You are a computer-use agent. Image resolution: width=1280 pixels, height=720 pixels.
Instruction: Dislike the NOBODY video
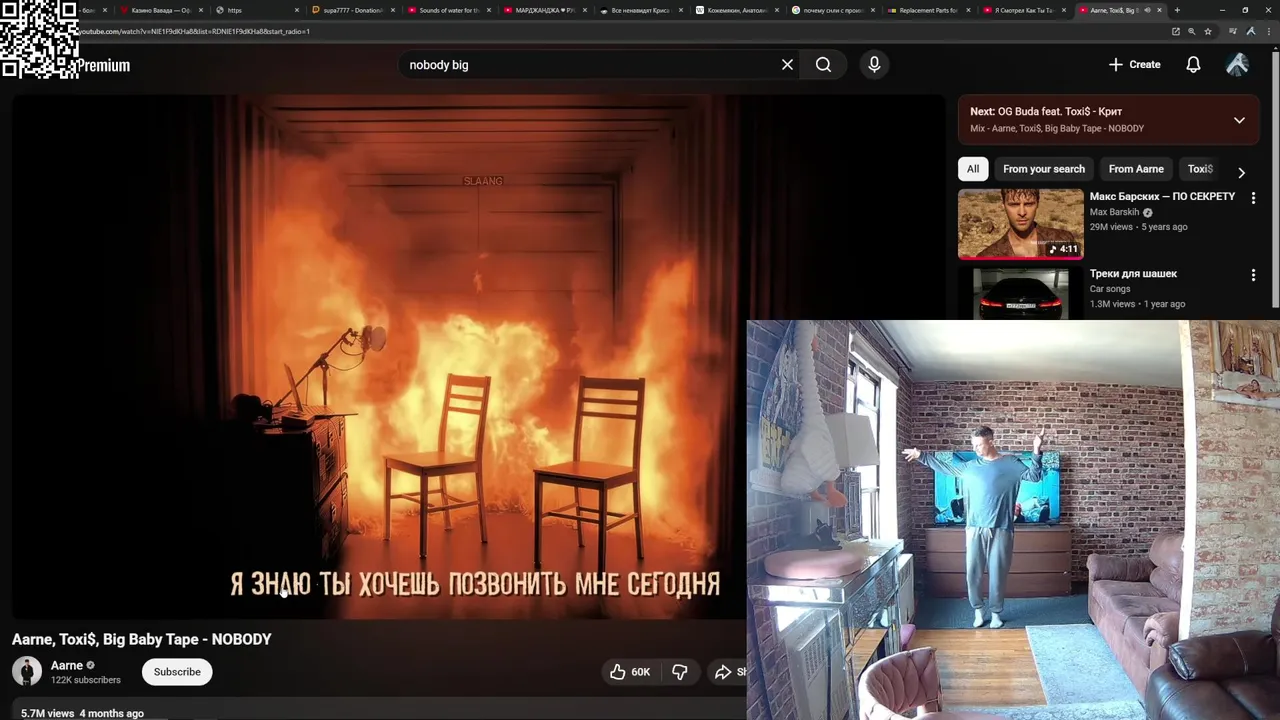(679, 672)
